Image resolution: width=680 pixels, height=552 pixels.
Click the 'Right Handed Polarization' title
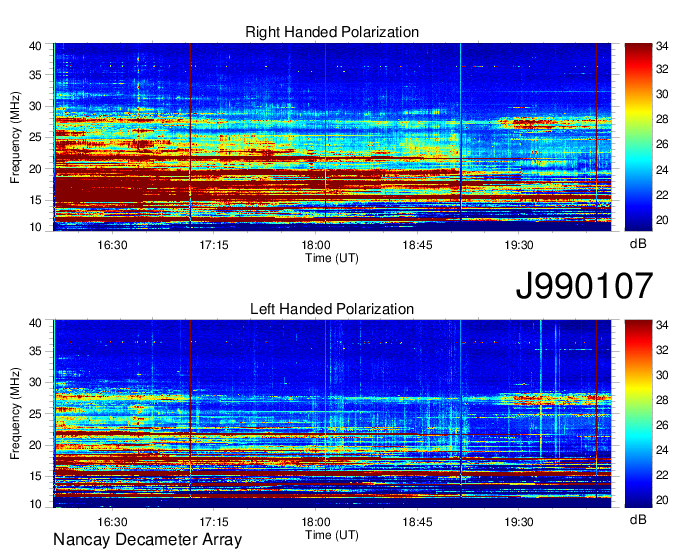(332, 32)
